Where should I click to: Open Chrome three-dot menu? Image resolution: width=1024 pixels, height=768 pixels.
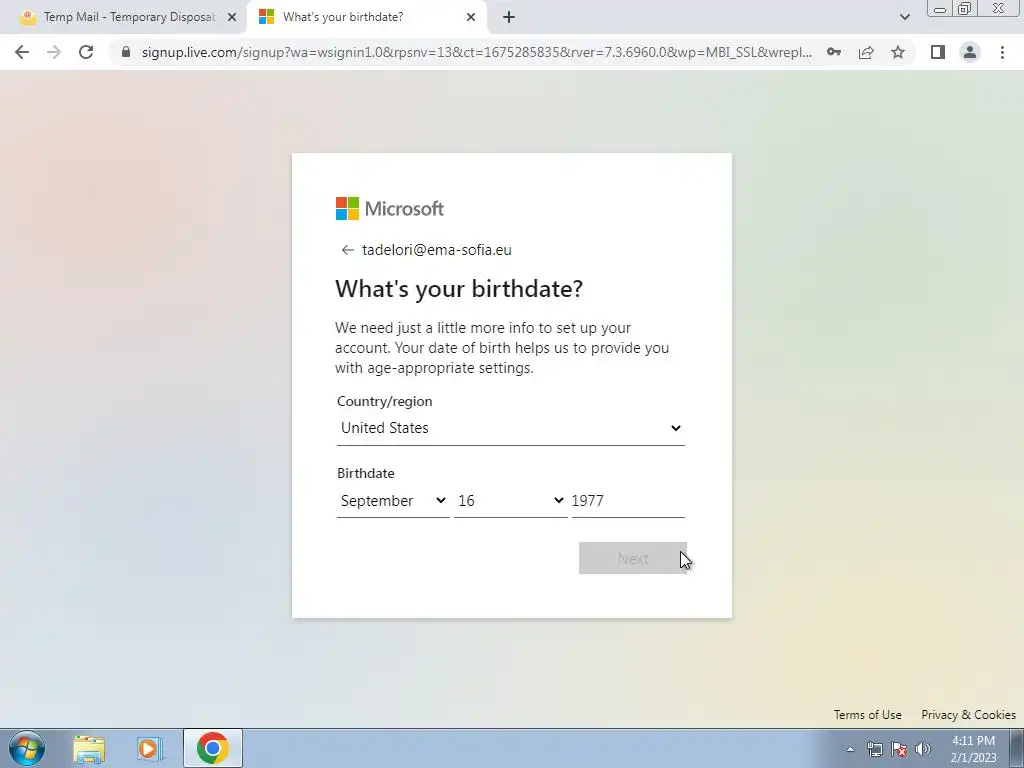(x=1002, y=52)
